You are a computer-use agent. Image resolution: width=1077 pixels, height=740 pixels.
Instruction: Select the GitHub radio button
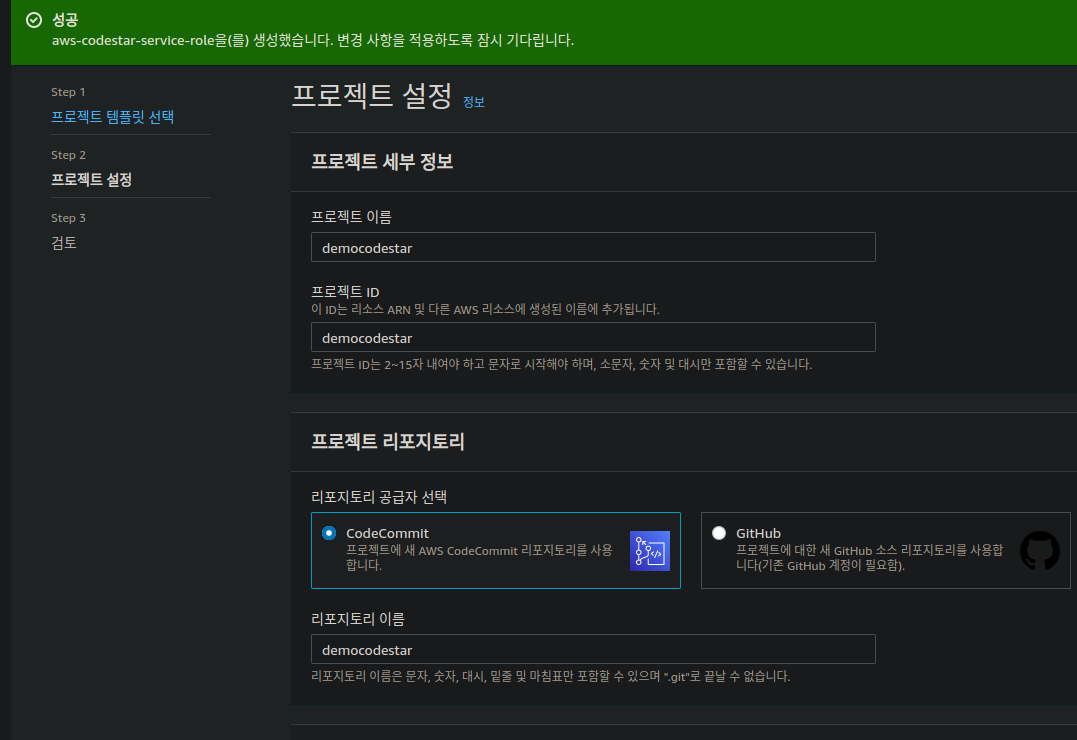[719, 533]
